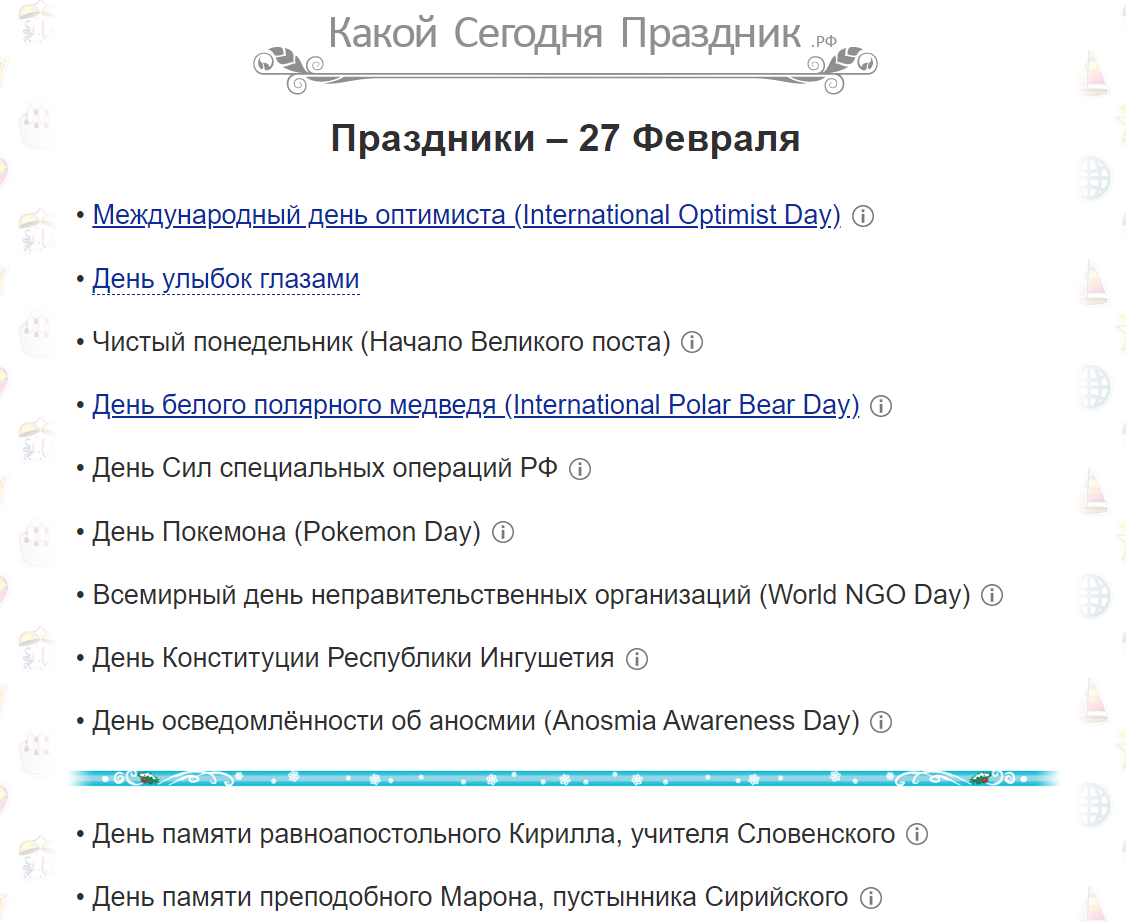Show info icon beside Anosmia Awareness Day
Image resolution: width=1126 pixels, height=922 pixels.
[880, 722]
